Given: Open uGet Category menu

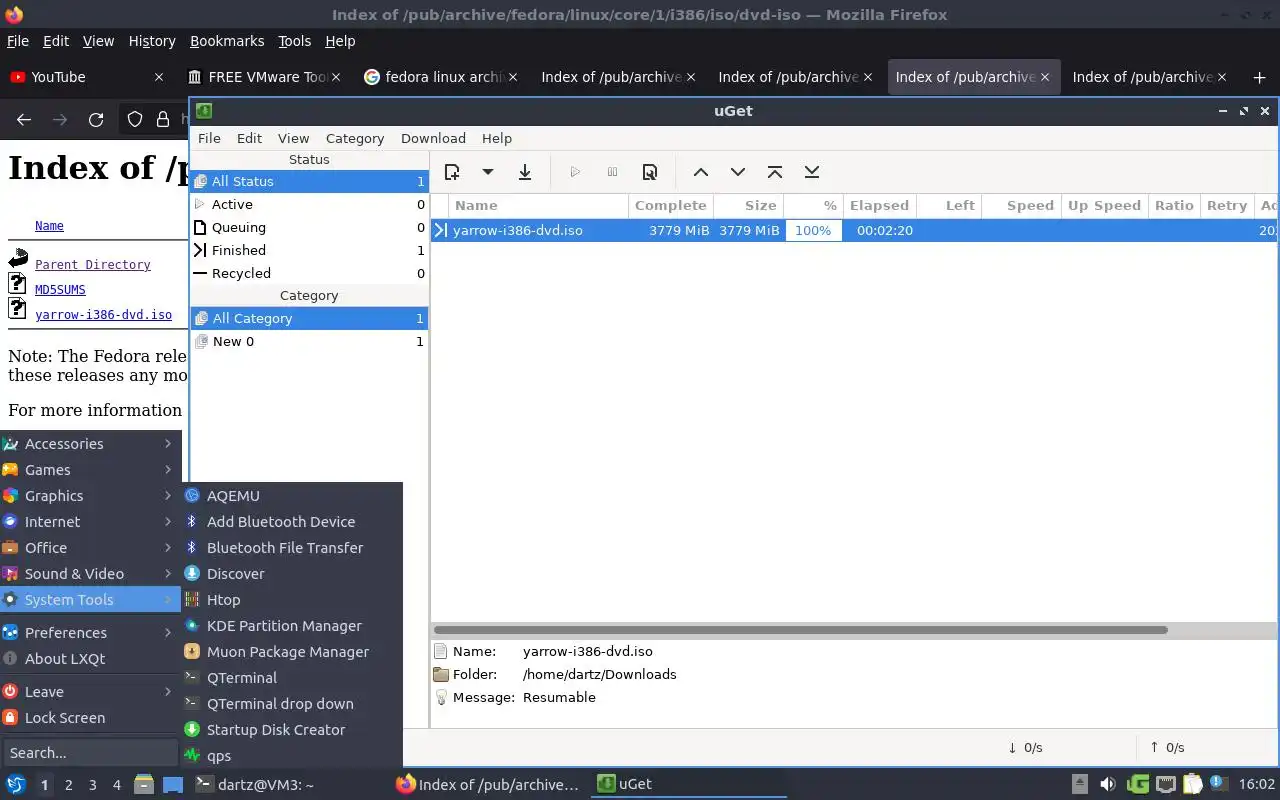Looking at the screenshot, I should point(355,138).
